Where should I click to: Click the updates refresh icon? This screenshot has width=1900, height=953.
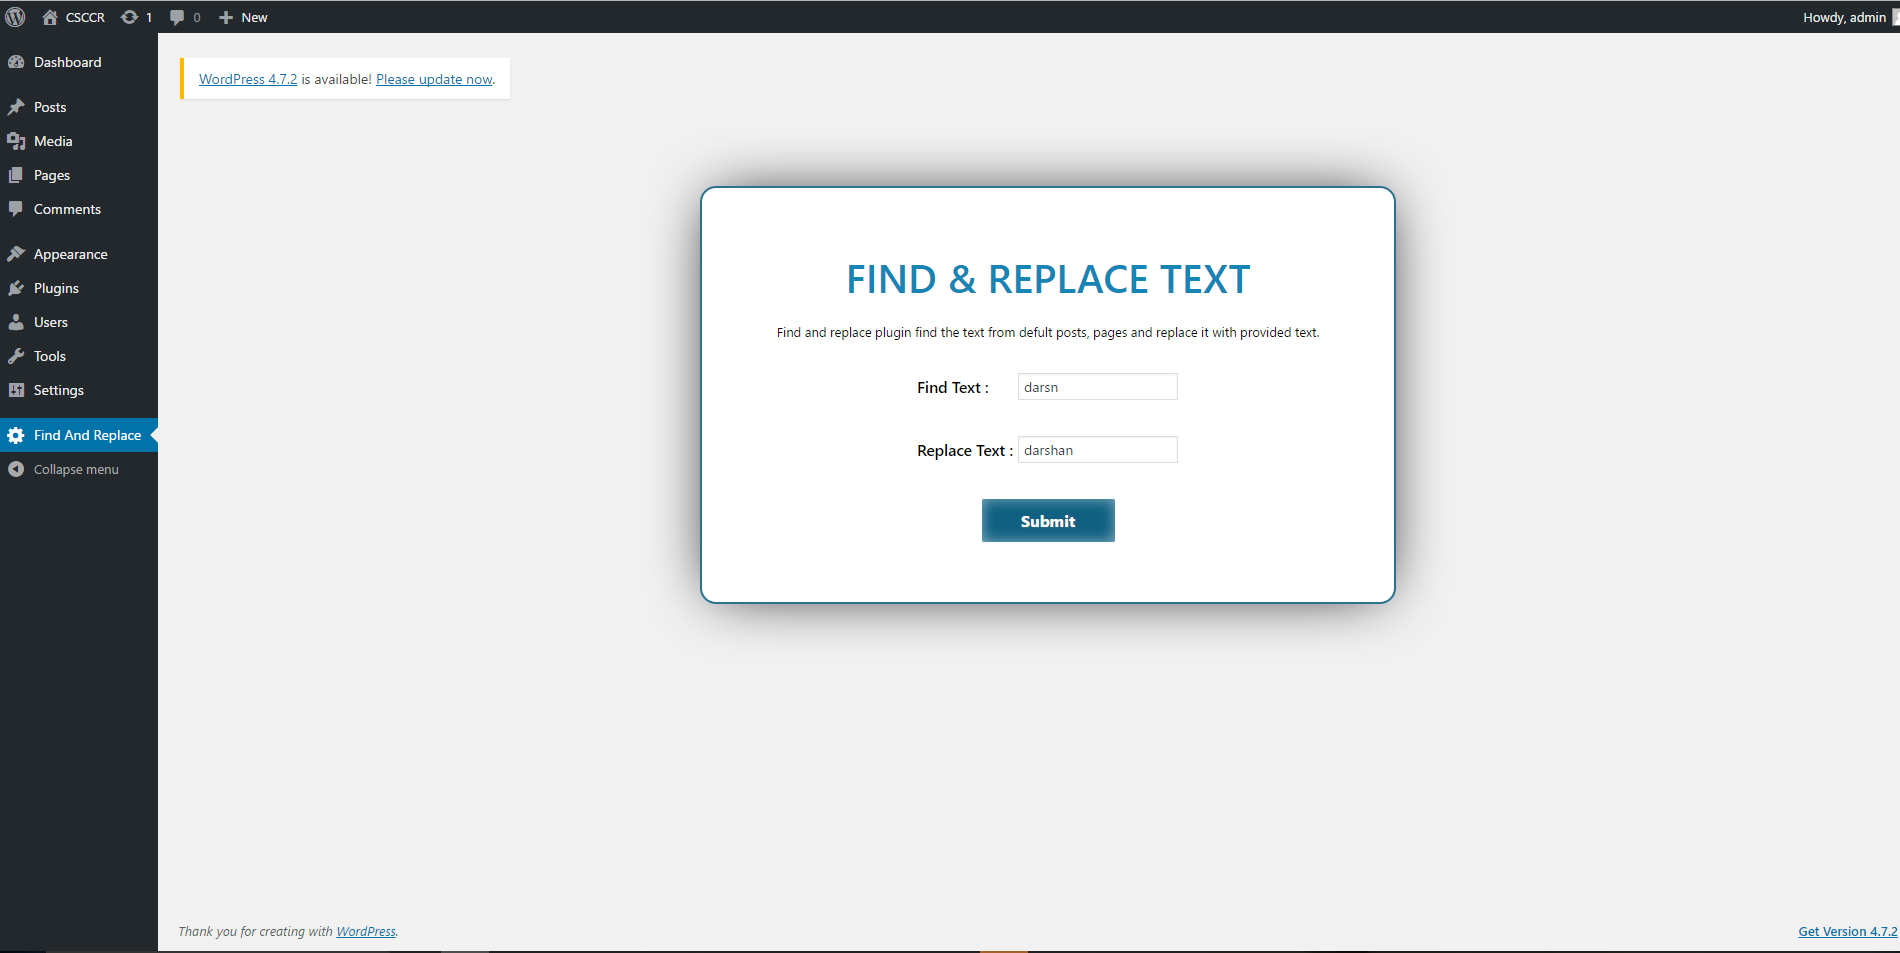[x=129, y=17]
